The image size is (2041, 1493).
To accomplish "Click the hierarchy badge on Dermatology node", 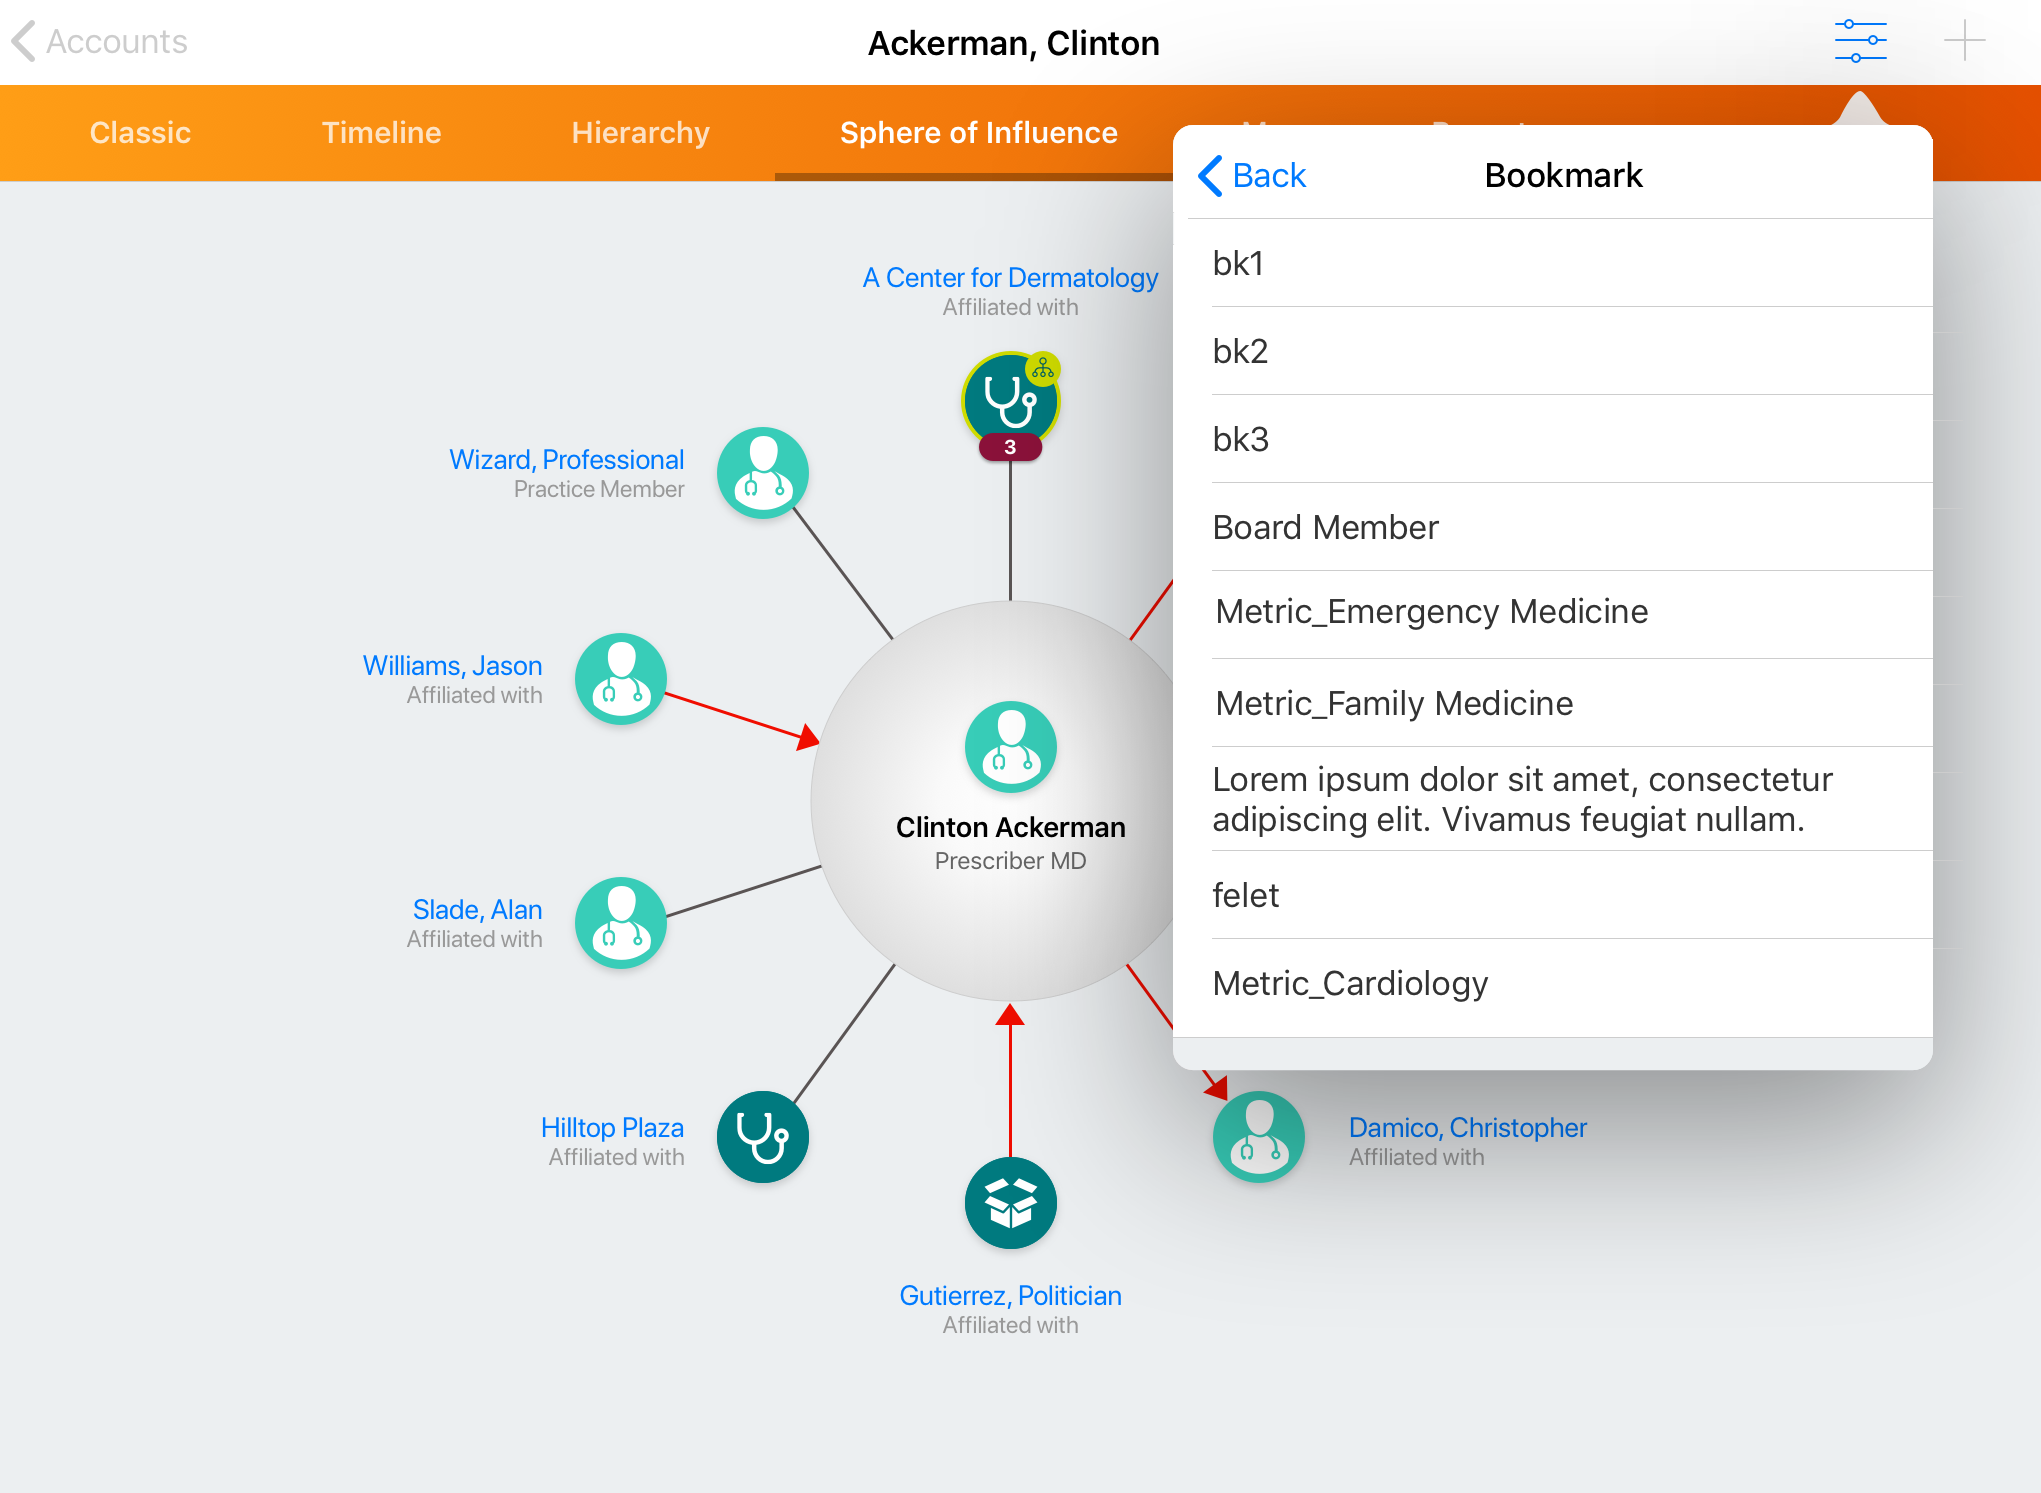I will click(x=1043, y=369).
